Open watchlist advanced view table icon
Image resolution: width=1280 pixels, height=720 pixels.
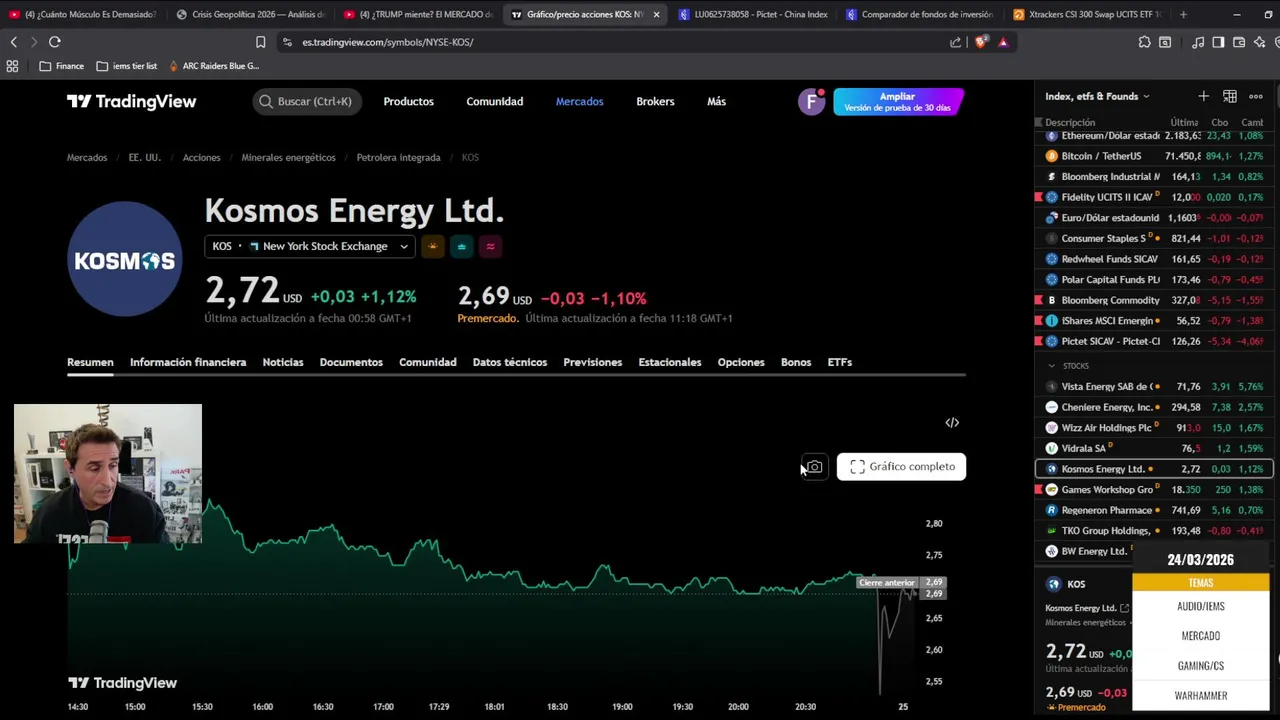pyautogui.click(x=1230, y=96)
